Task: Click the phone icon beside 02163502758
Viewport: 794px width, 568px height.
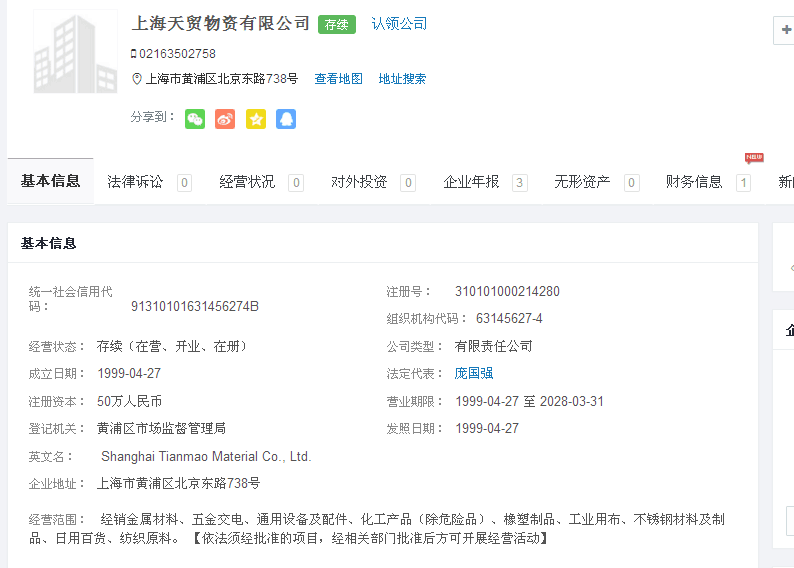Action: click(134, 54)
